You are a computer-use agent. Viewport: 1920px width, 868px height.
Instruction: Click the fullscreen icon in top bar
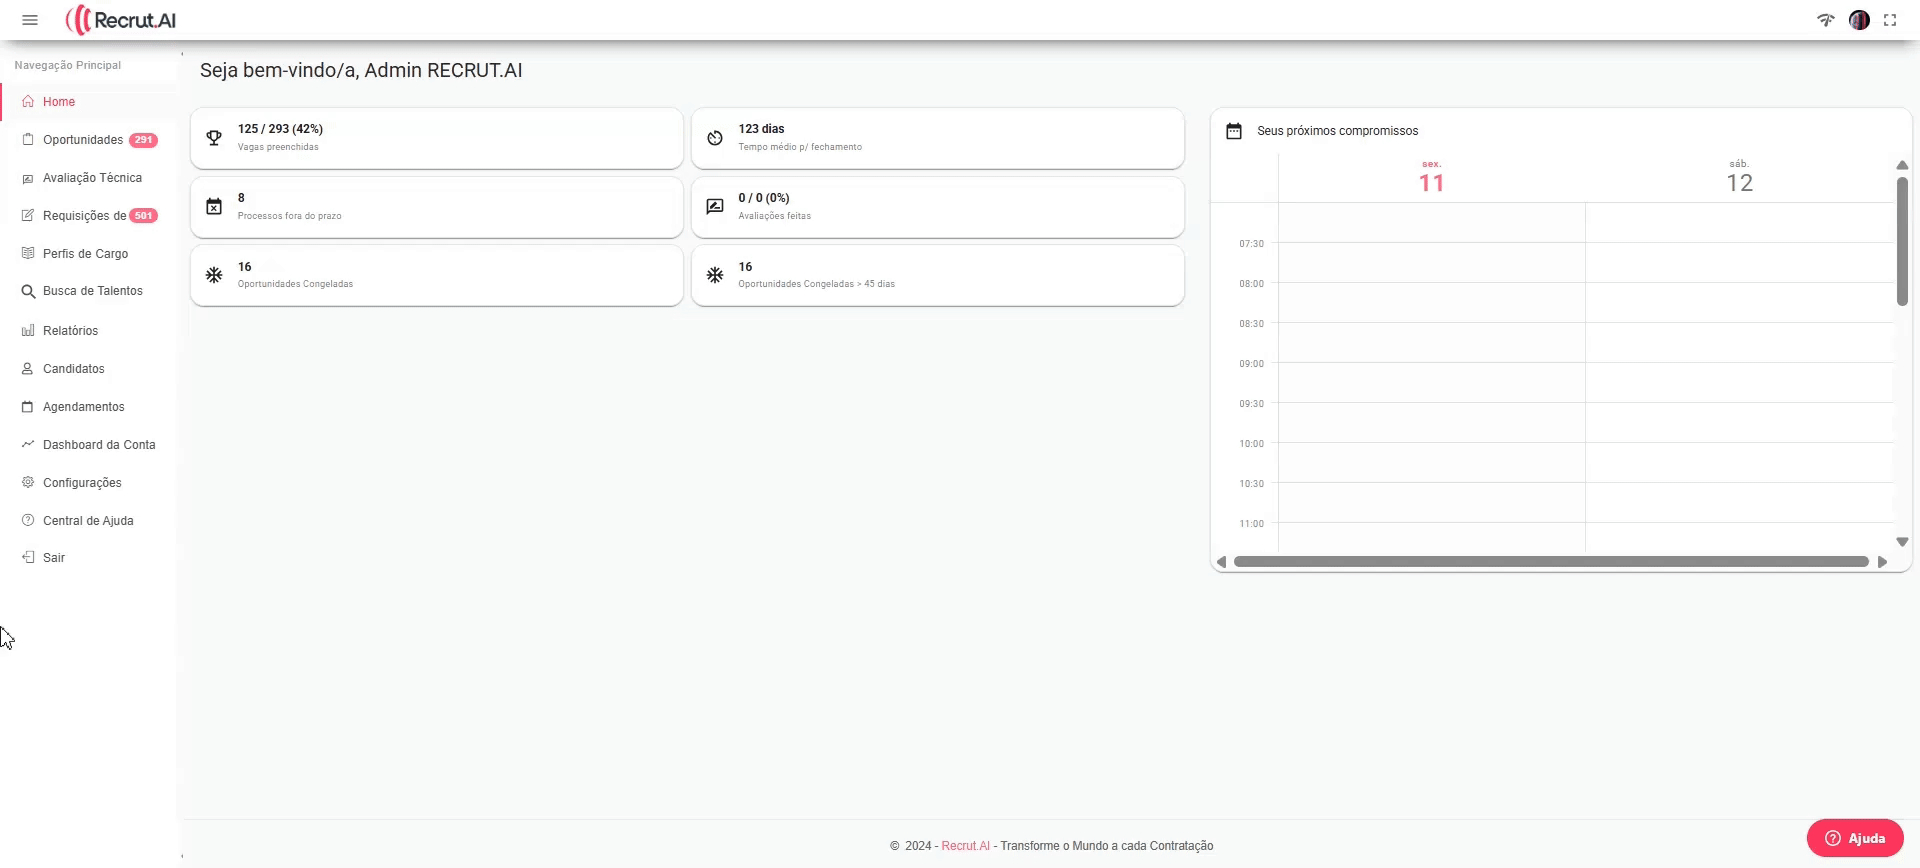coord(1890,20)
